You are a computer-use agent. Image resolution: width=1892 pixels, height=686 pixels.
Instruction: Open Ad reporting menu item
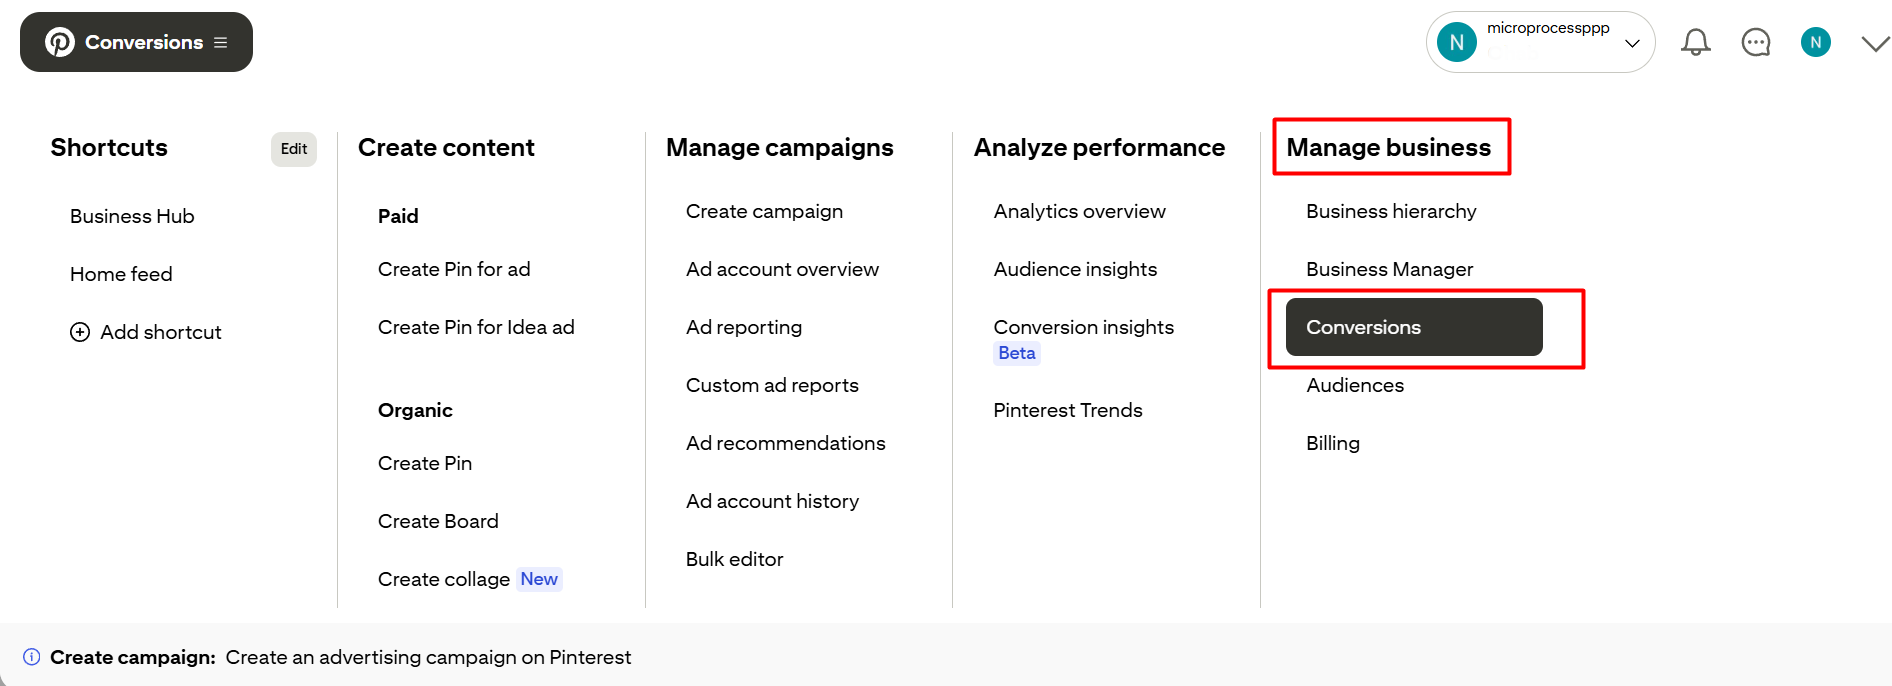[x=744, y=327]
